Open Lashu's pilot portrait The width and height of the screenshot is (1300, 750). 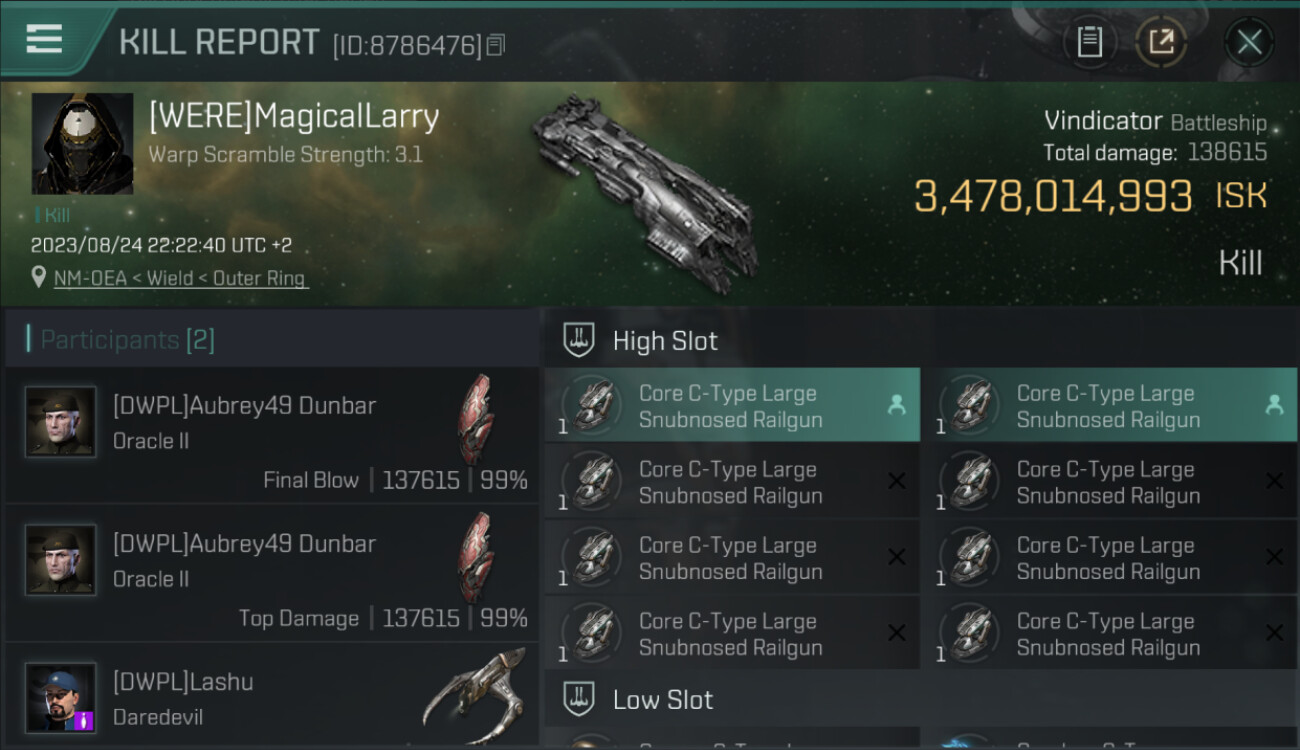(x=61, y=697)
